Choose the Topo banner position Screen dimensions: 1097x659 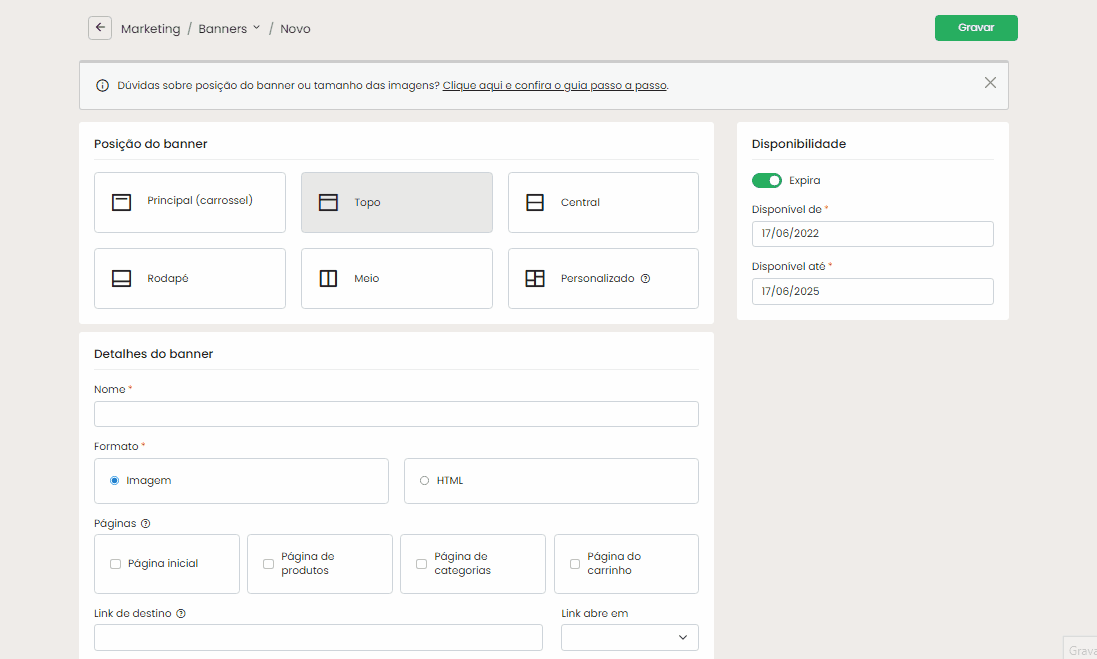point(397,202)
